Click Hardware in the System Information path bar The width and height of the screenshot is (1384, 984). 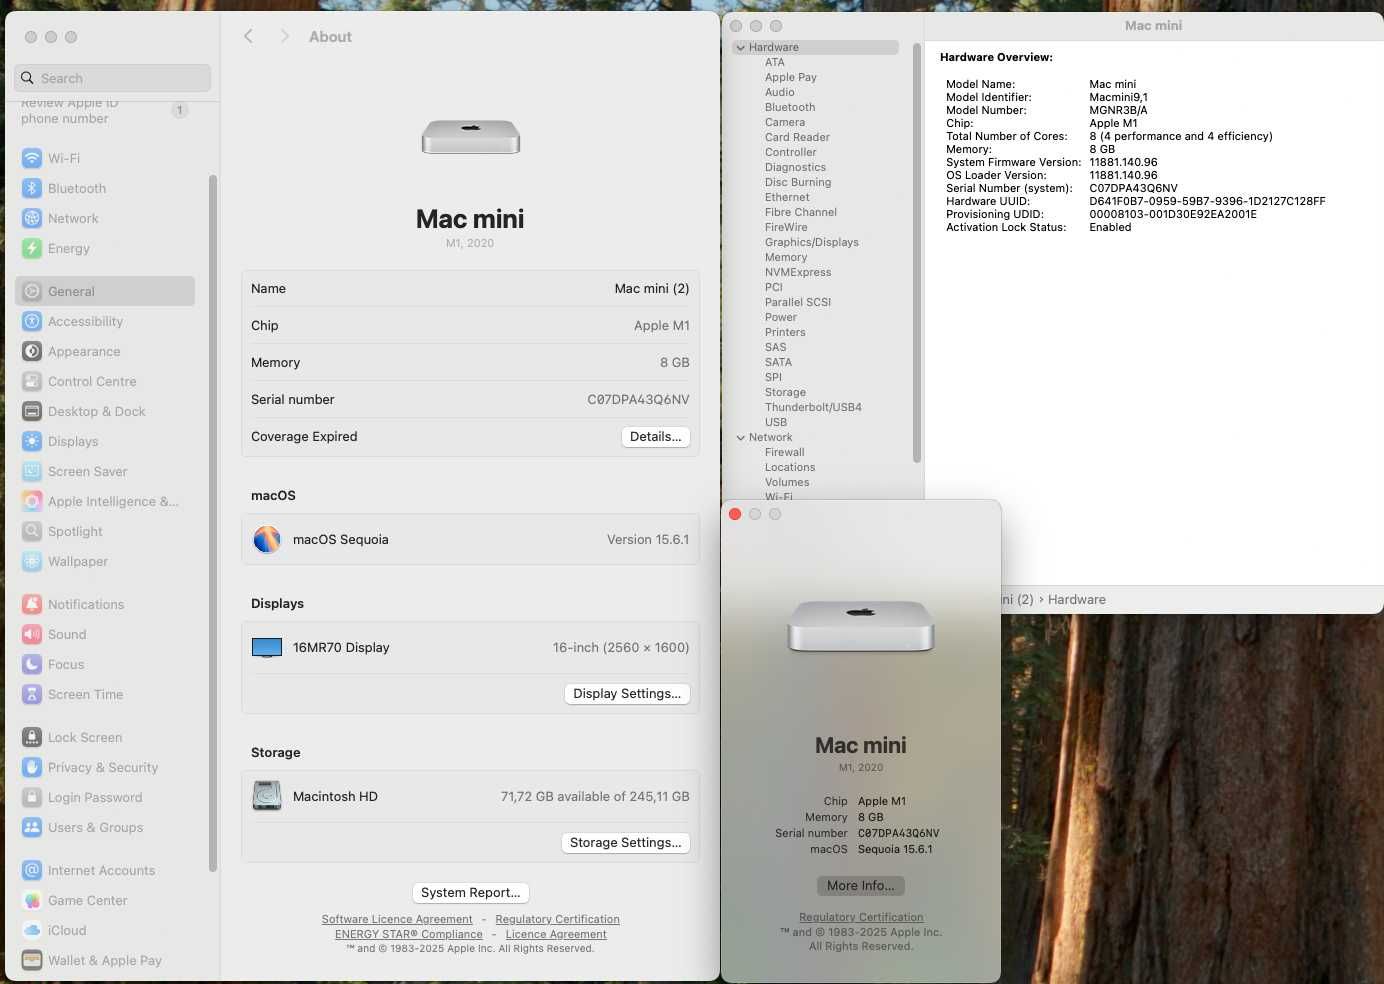tap(1077, 599)
